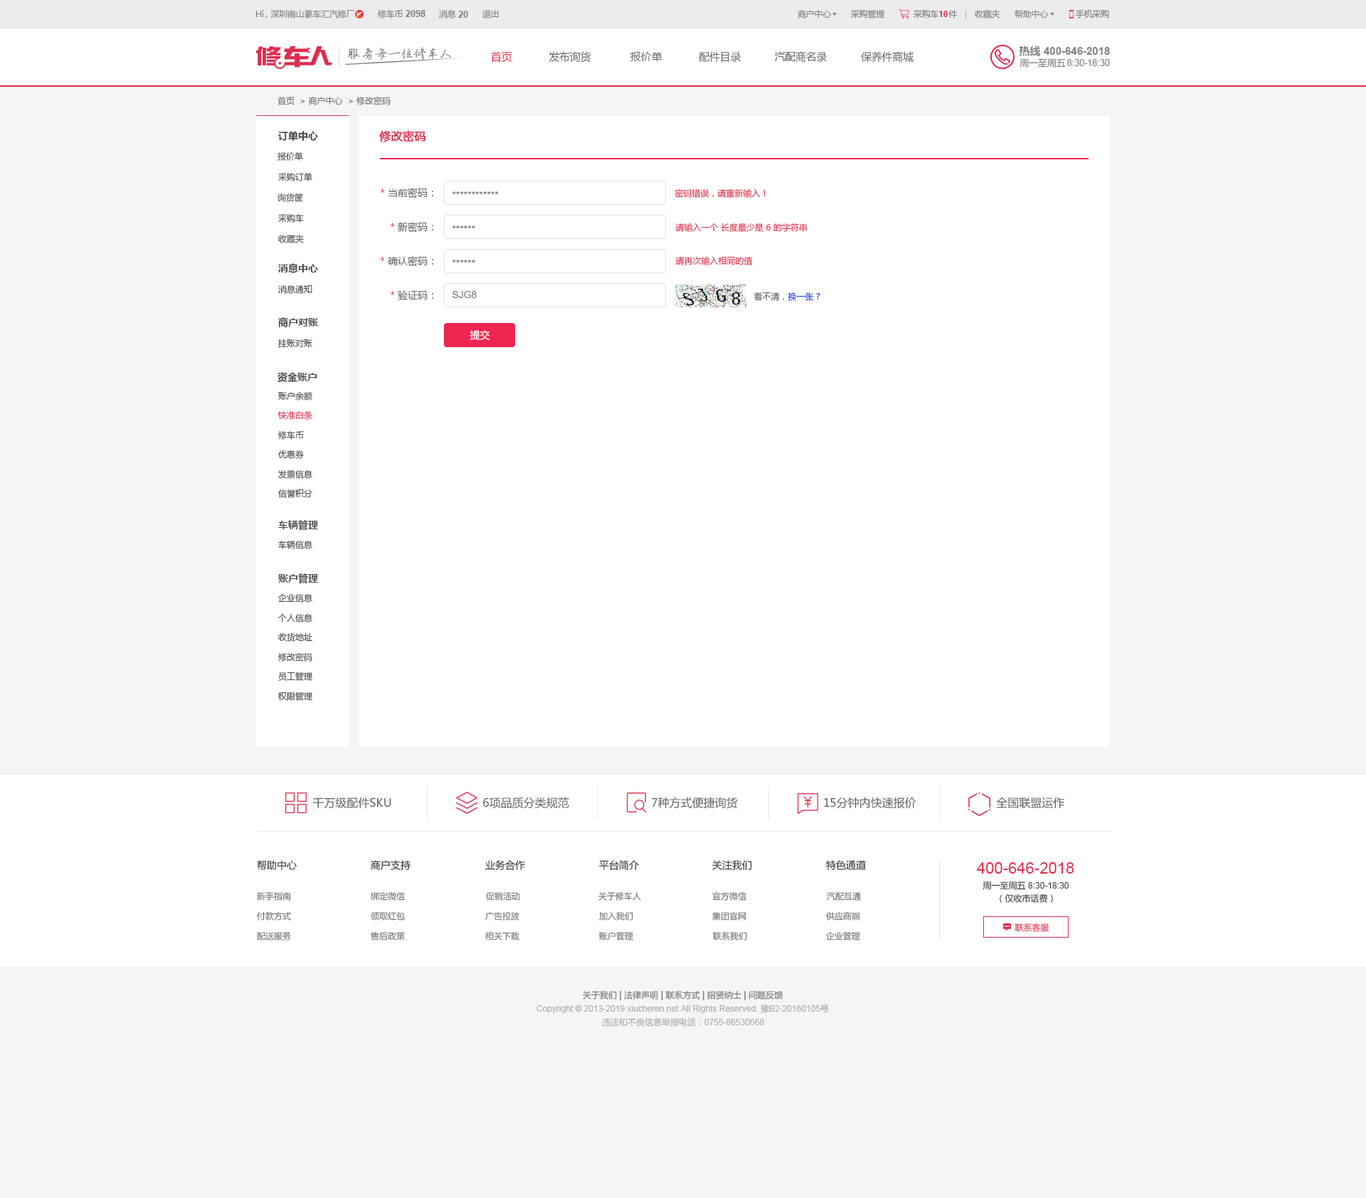Click the 7种方式便捷询货 search icon

636,802
